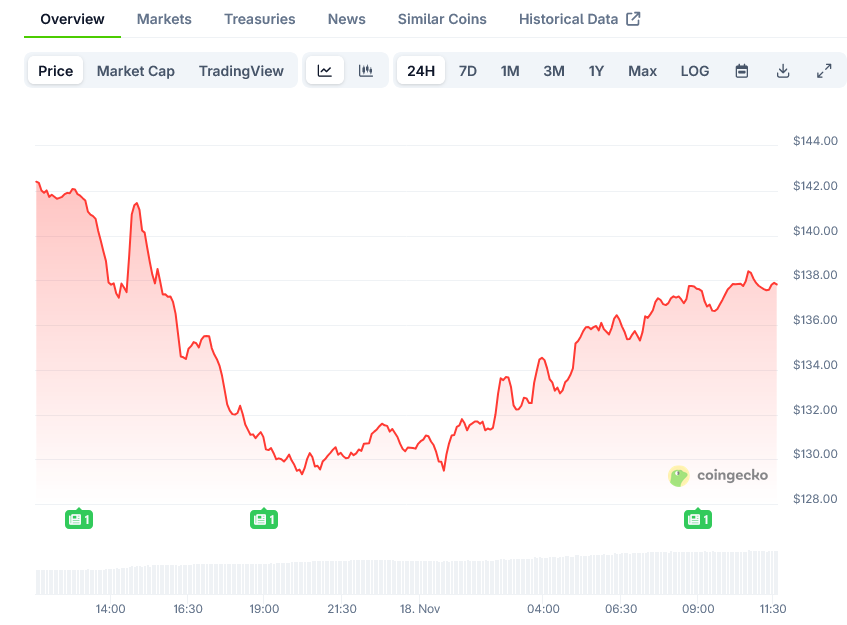Switch to candlestick chart icon
847x625 pixels.
(x=366, y=71)
